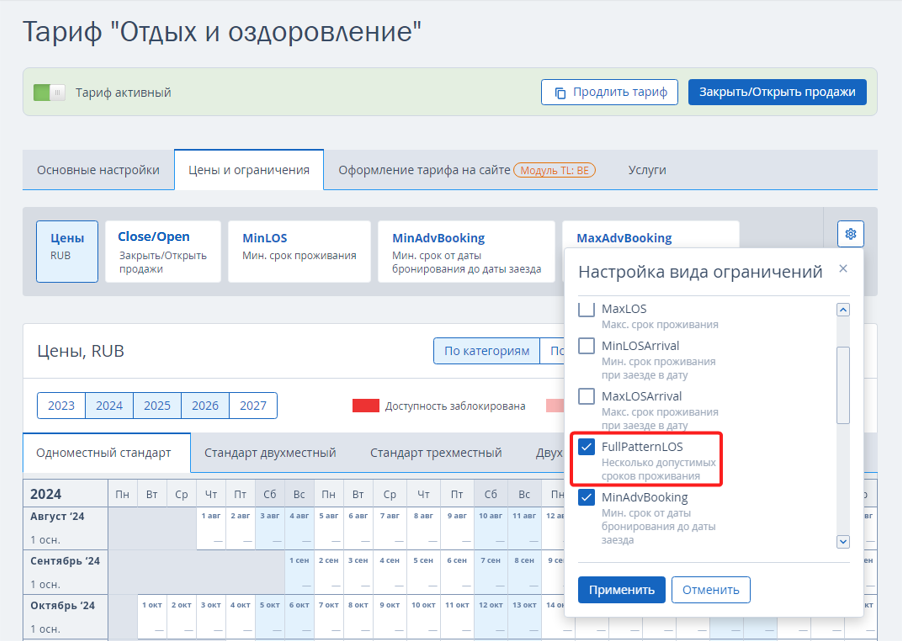Click scroll down arrow in restrictions list

point(843,541)
